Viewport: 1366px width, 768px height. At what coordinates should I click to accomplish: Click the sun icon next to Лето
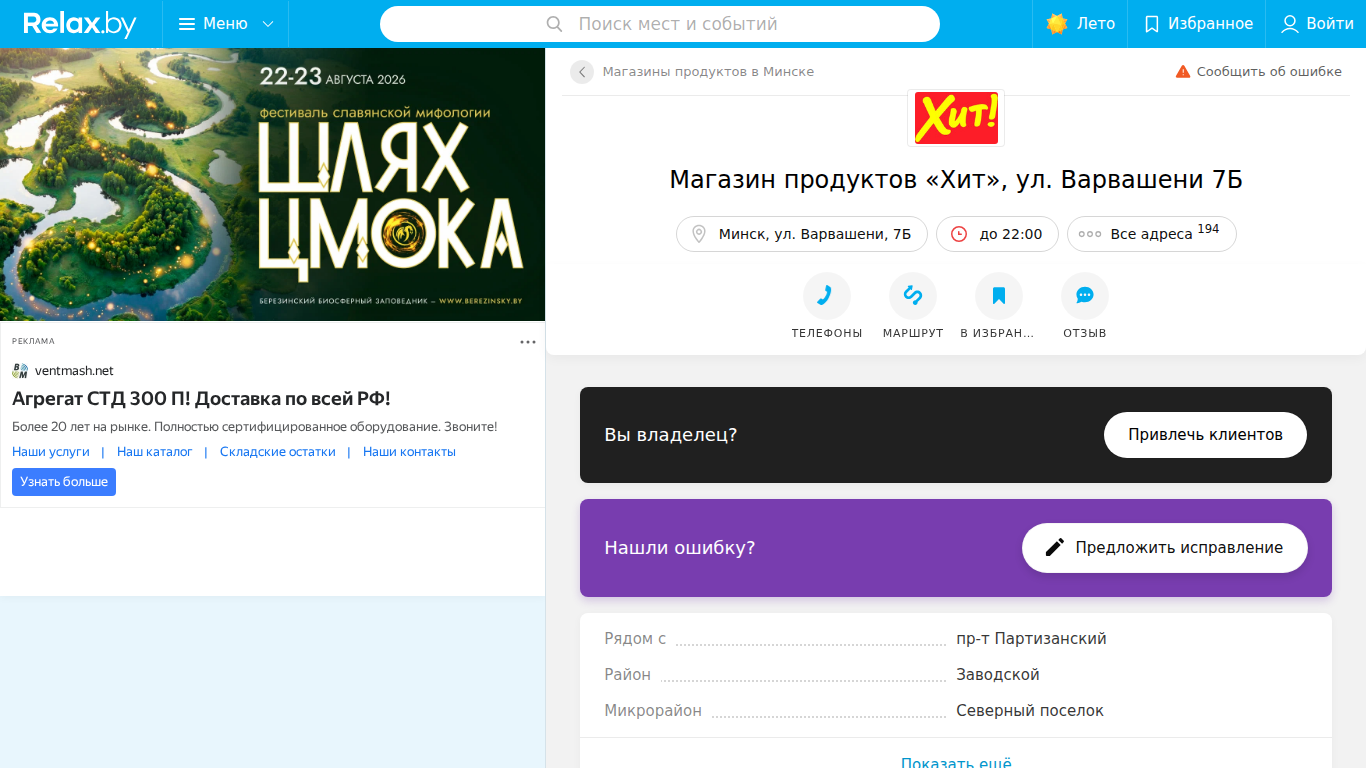pos(1057,24)
